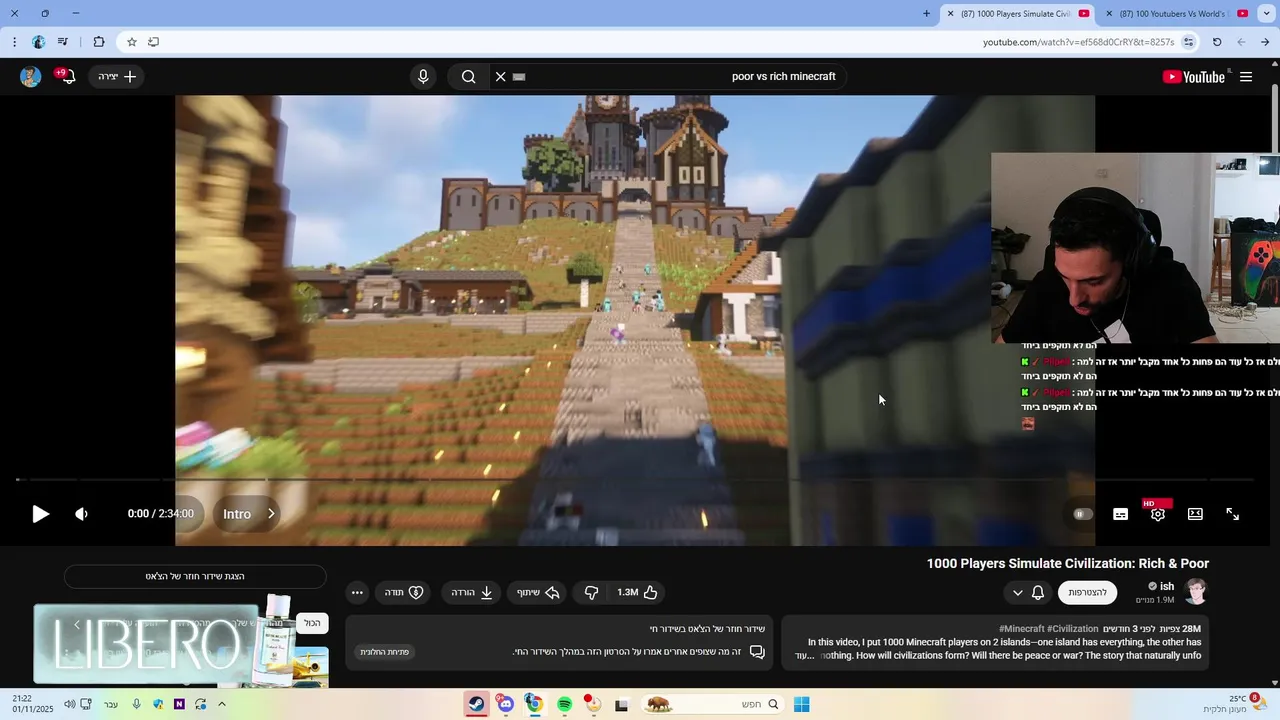The height and width of the screenshot is (720, 1280).
Task: Select the '1000 Players Simulate Civil' tab
Action: 1018,14
